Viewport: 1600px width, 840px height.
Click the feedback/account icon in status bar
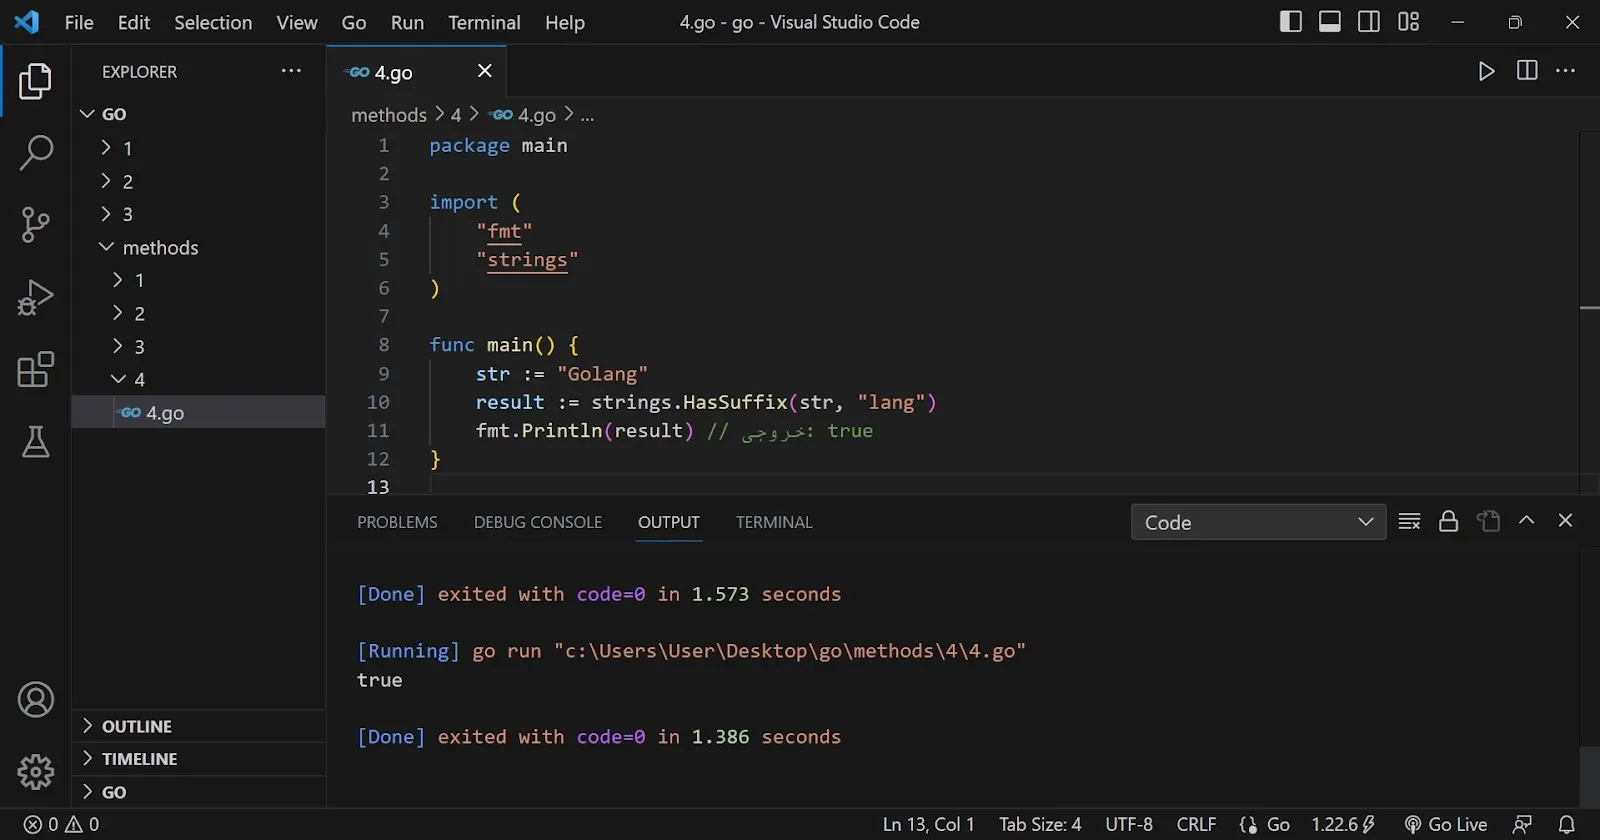[1523, 825]
